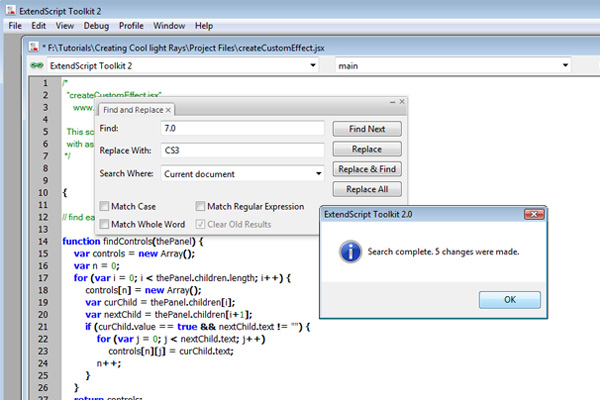Image resolution: width=600 pixels, height=400 pixels.
Task: Close the Find and Replace tab with its x
Action: tap(168, 110)
